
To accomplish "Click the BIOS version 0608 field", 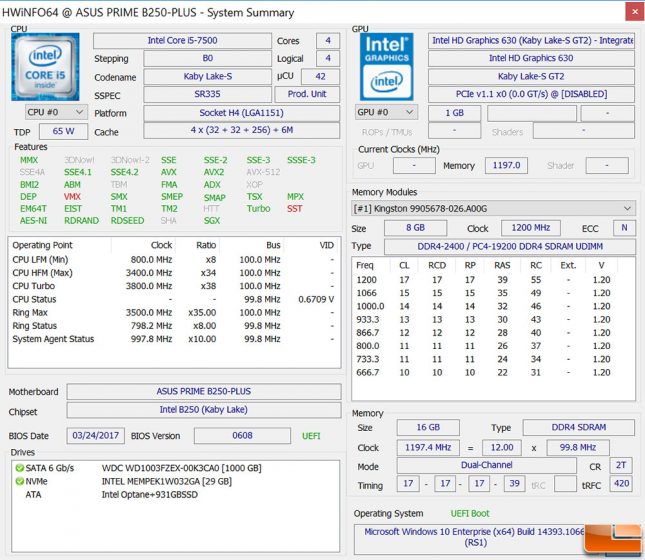I will tap(242, 436).
